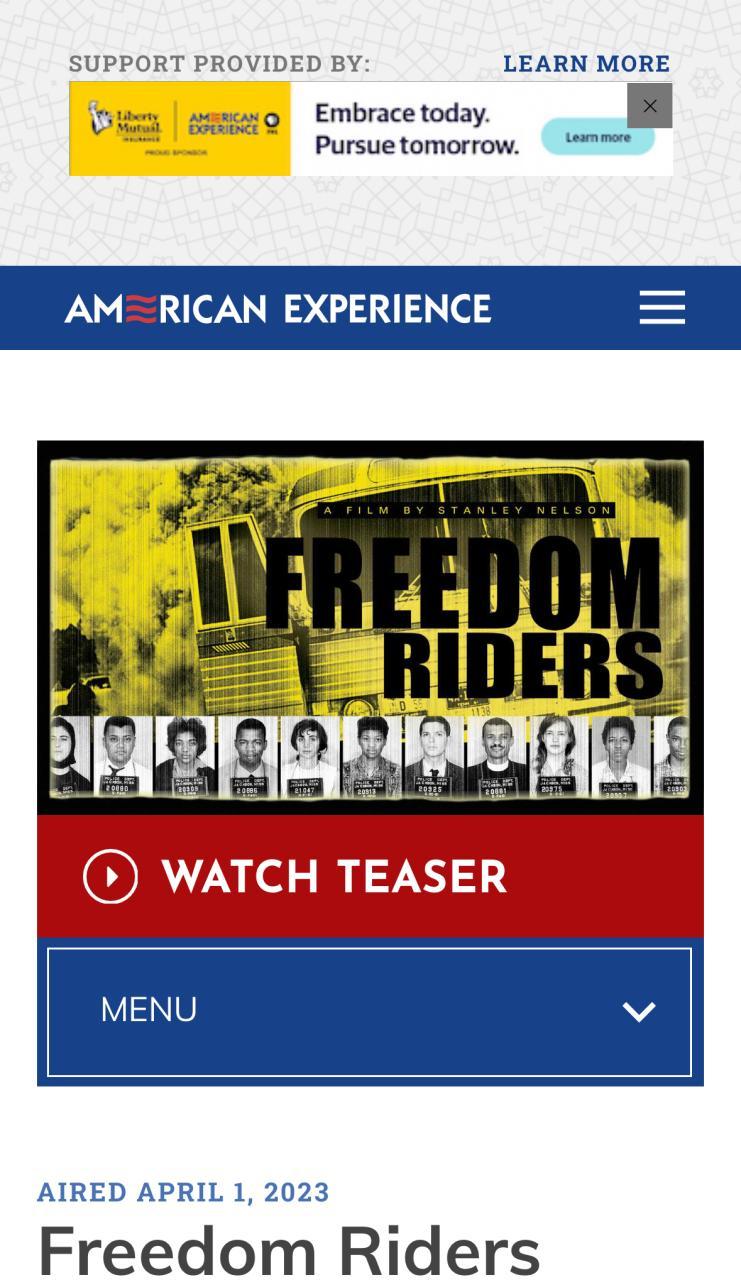Image resolution: width=741 pixels, height=1280 pixels.
Task: Click the Embrace today ad text
Action: click(416, 129)
